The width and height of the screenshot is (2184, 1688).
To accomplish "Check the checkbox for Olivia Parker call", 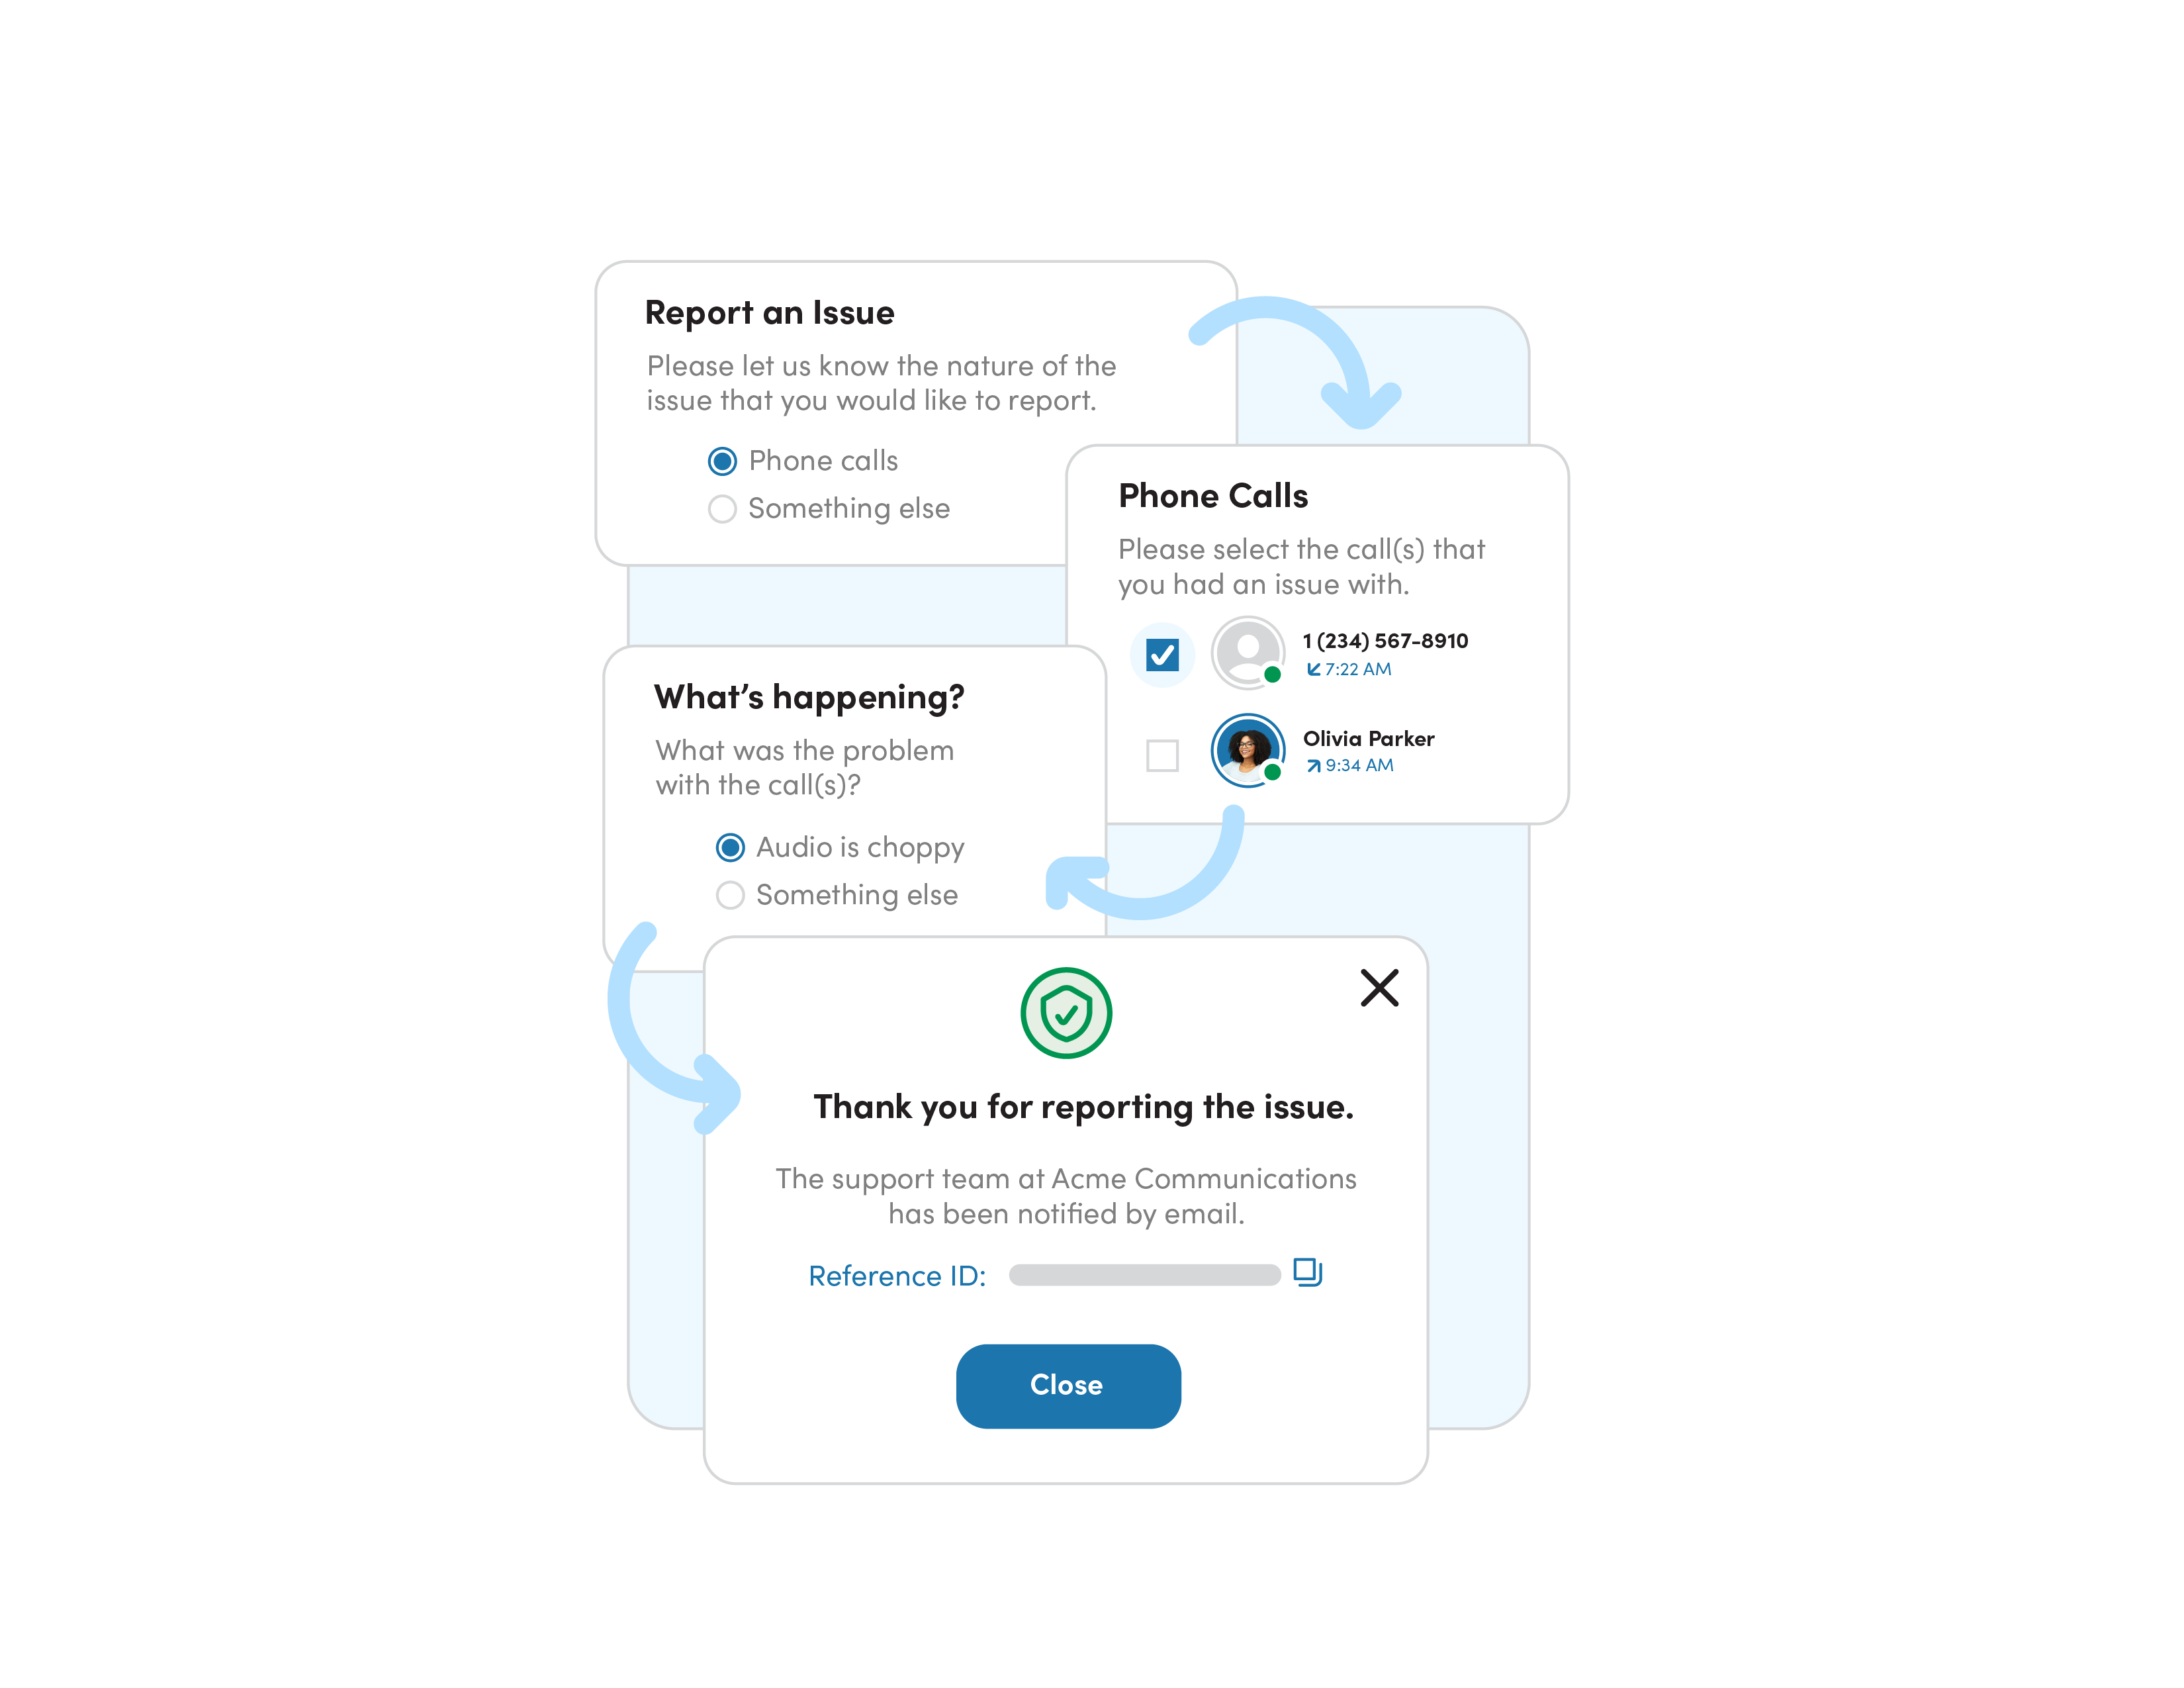I will click(1161, 753).
